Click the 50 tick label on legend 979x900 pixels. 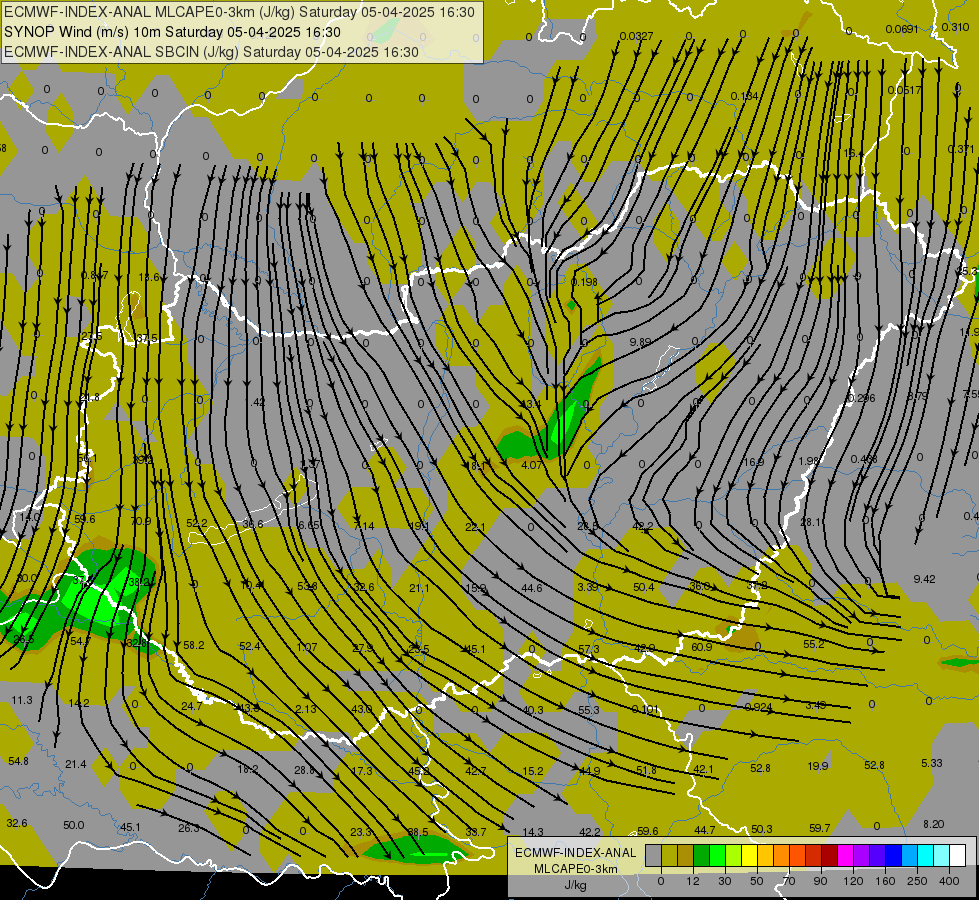[x=757, y=881]
